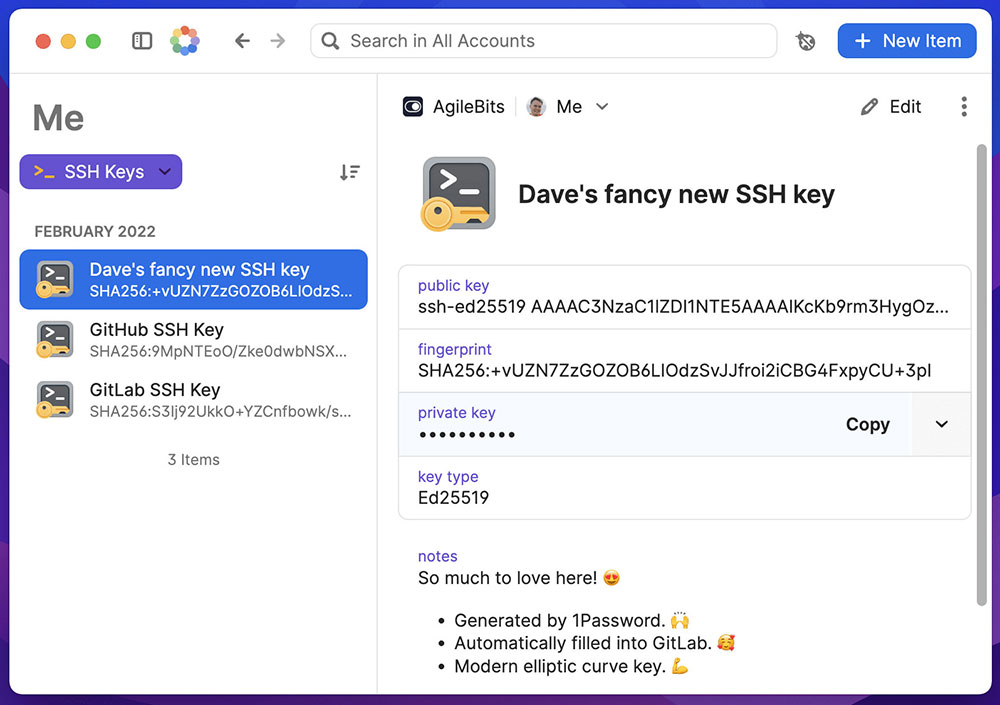Click the concealed fields eye icon

[806, 40]
